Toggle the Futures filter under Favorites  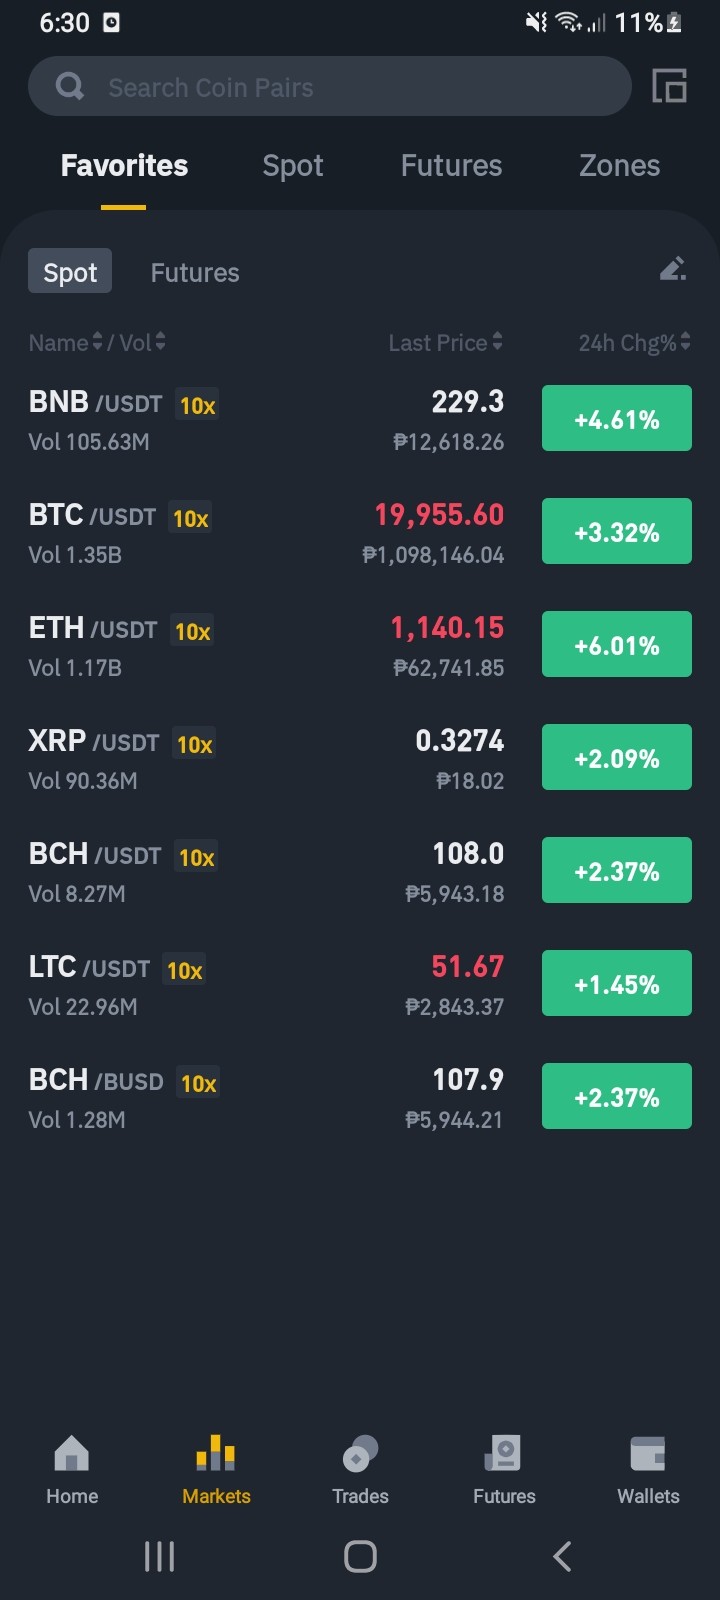[x=195, y=272]
